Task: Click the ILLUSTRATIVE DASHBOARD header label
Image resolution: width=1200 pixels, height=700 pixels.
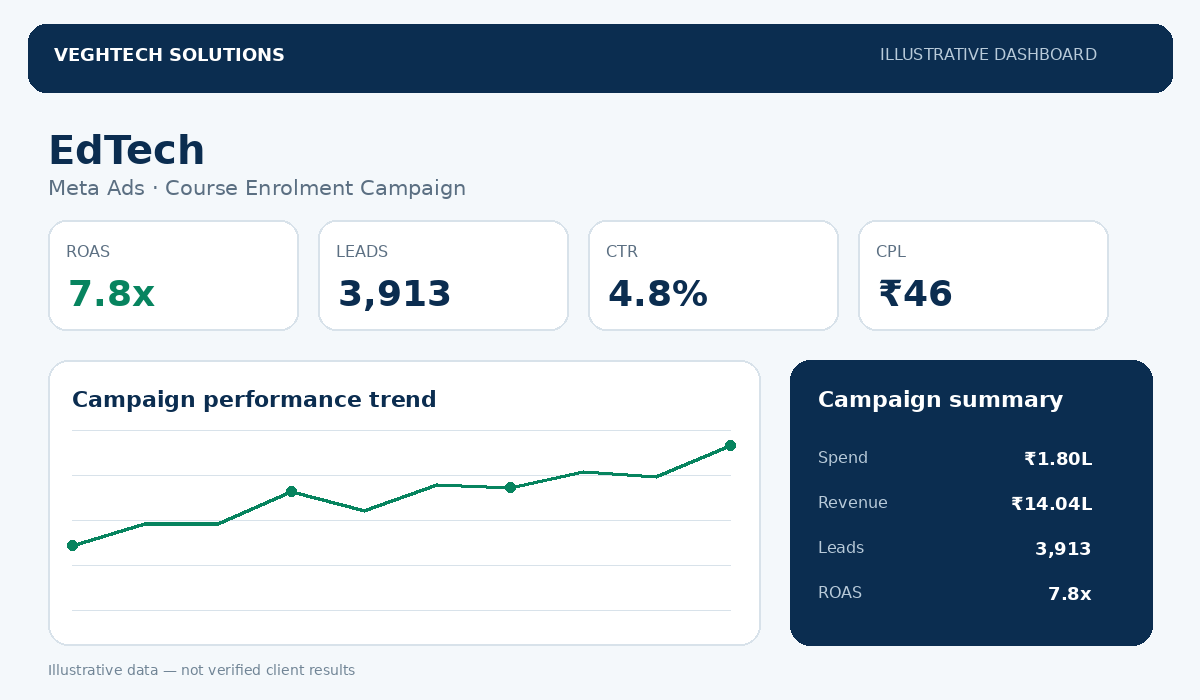Action: click(x=988, y=55)
